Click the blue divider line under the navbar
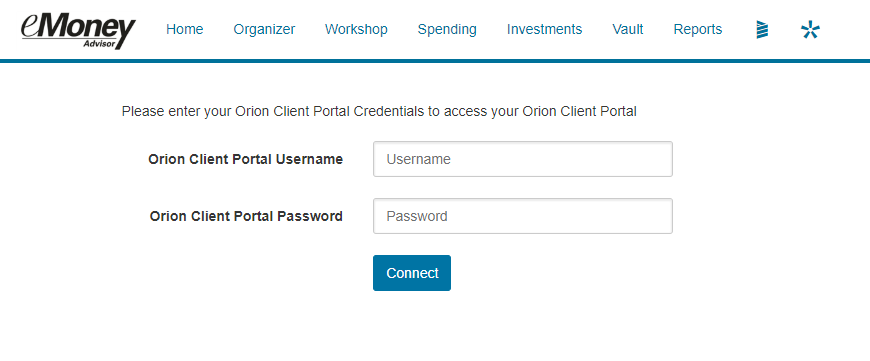Image resolution: width=870 pixels, height=361 pixels. [435, 61]
